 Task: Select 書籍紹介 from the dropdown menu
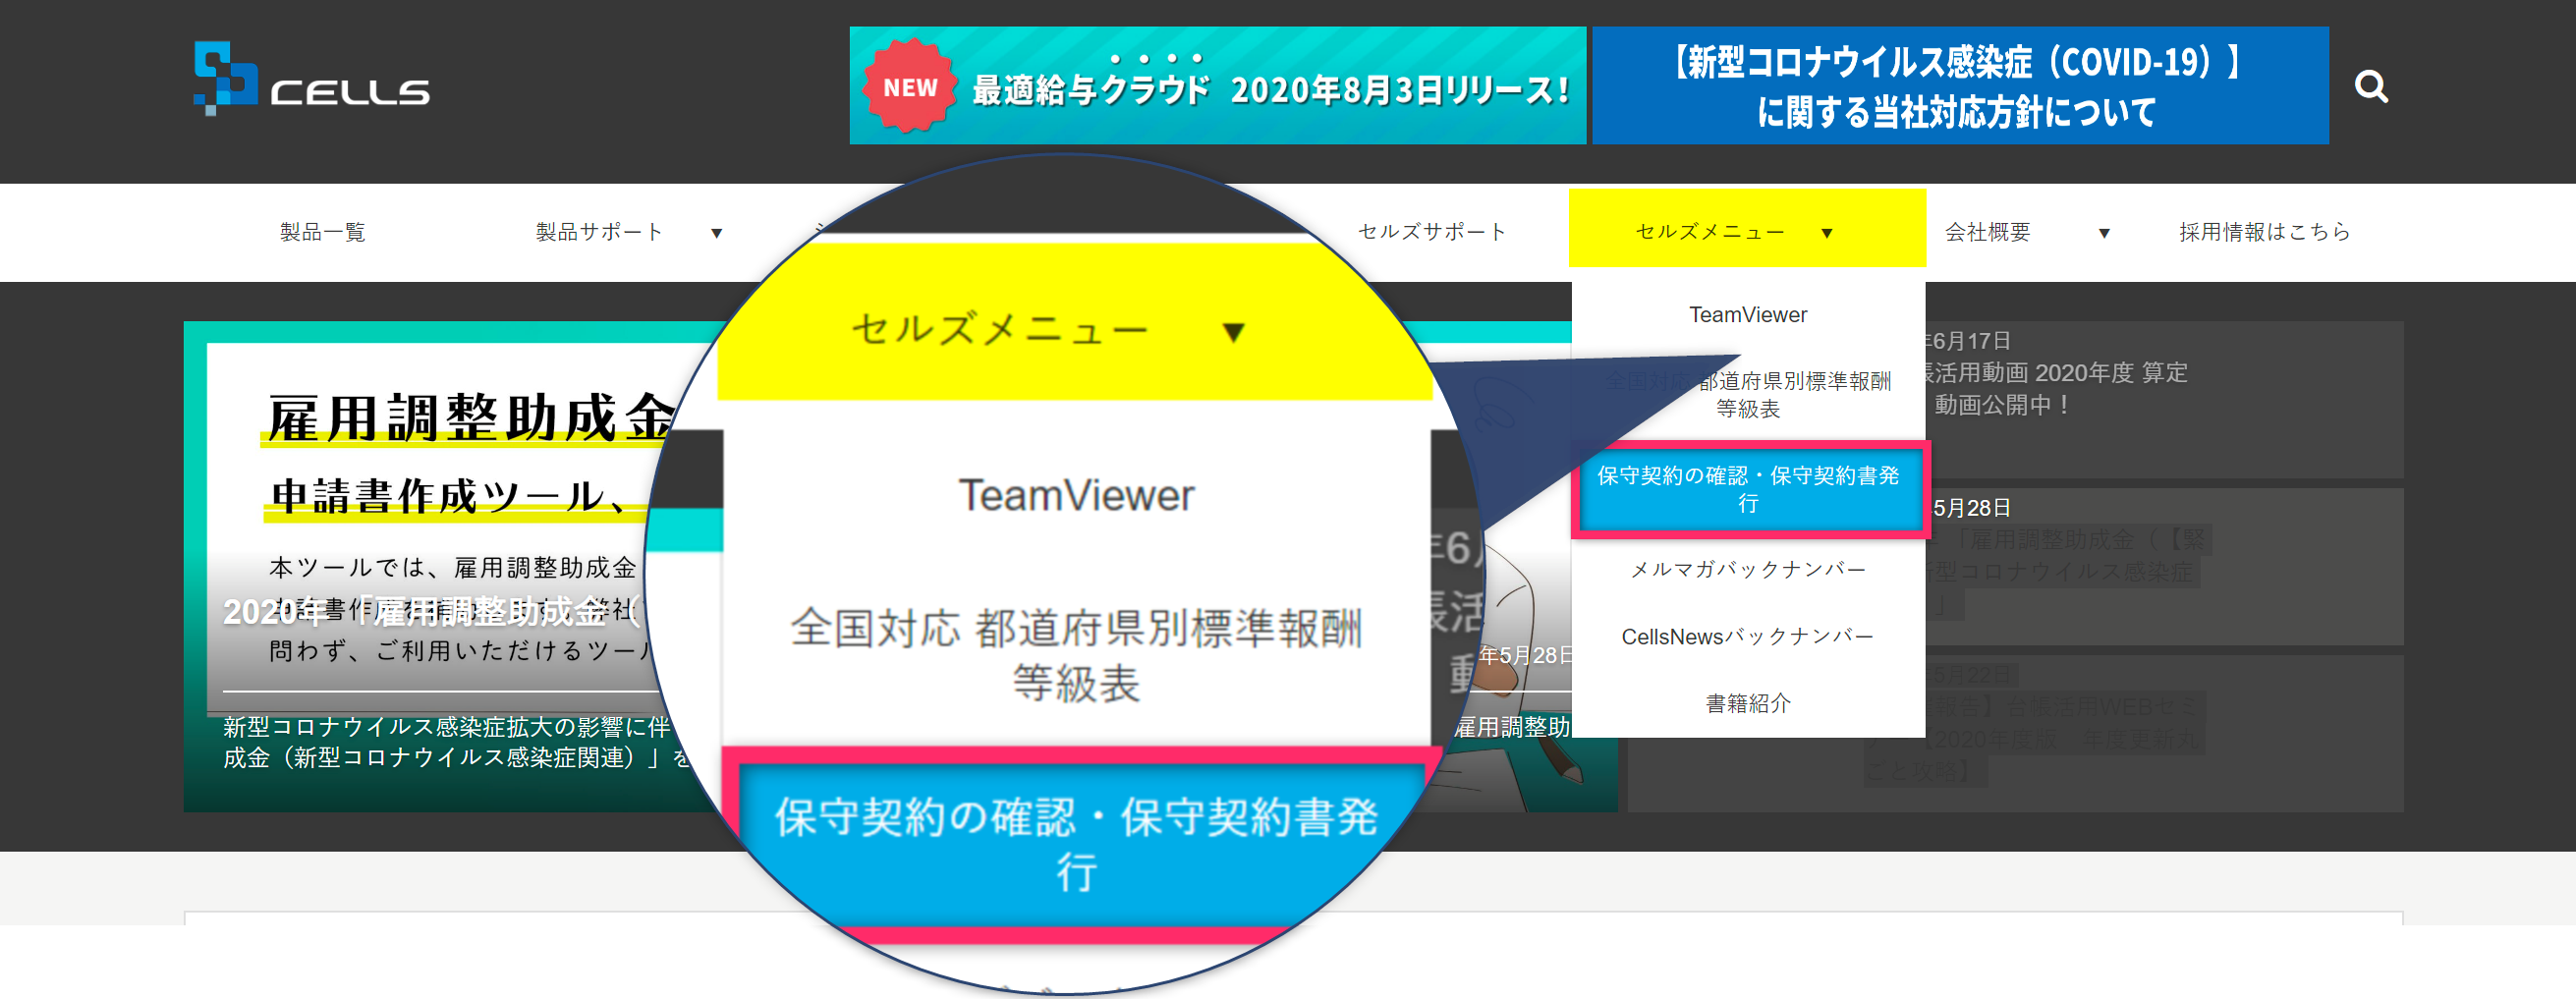point(1747,704)
